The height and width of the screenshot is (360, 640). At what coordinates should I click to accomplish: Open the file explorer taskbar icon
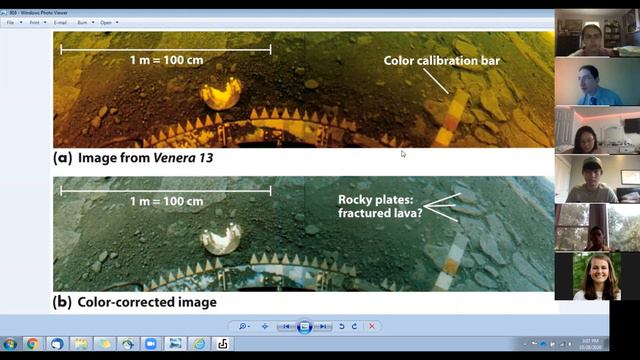click(x=80, y=344)
